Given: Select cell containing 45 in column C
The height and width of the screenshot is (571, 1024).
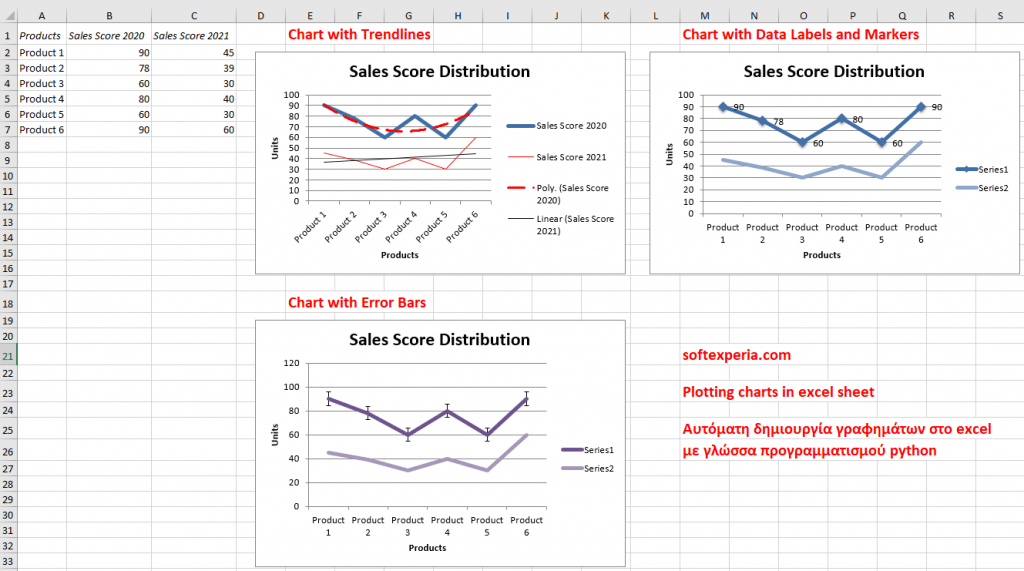Looking at the screenshot, I should pos(192,52).
